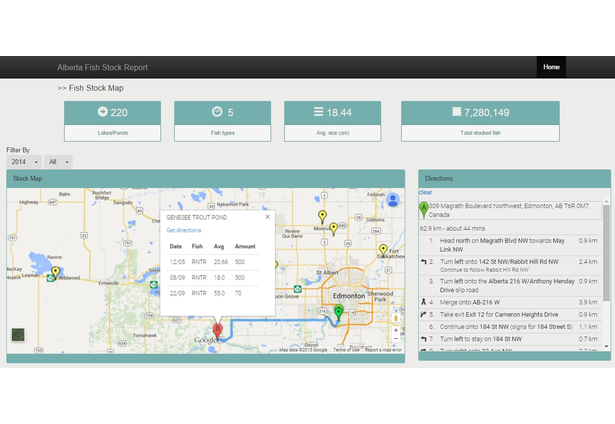The image size is (615, 424).
Task: Click the turn-left arrow icon on step 2
Action: click(424, 262)
